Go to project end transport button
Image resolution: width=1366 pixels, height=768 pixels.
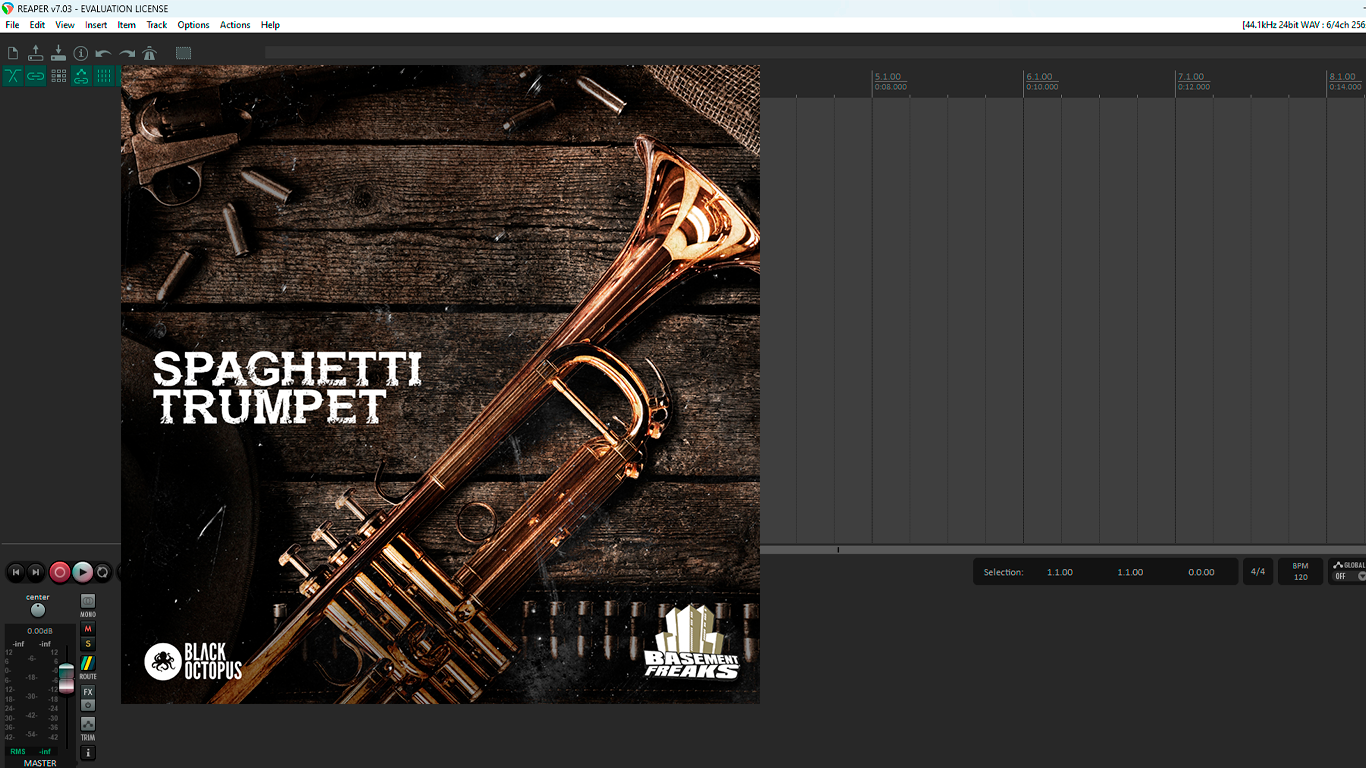click(x=36, y=572)
